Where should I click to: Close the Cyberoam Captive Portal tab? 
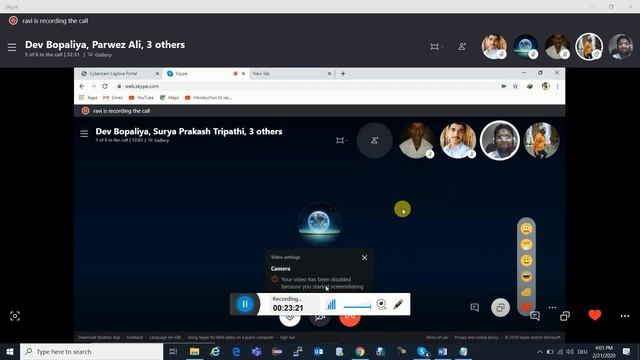157,73
